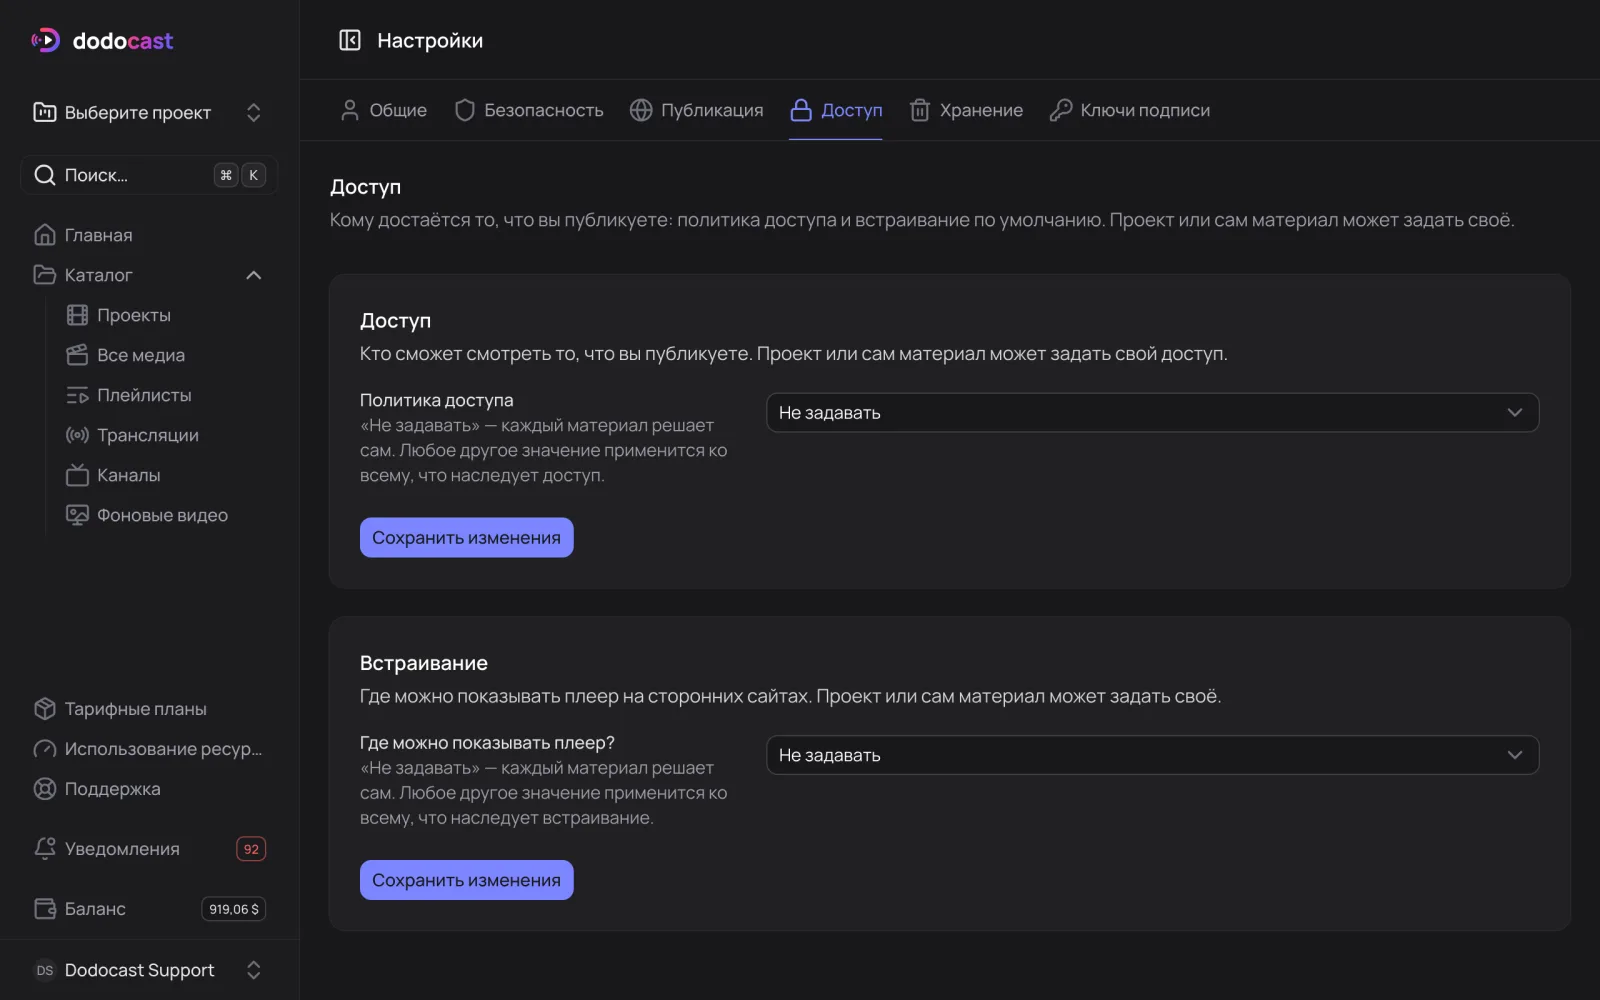Switch to the Безопасность tab

(529, 110)
